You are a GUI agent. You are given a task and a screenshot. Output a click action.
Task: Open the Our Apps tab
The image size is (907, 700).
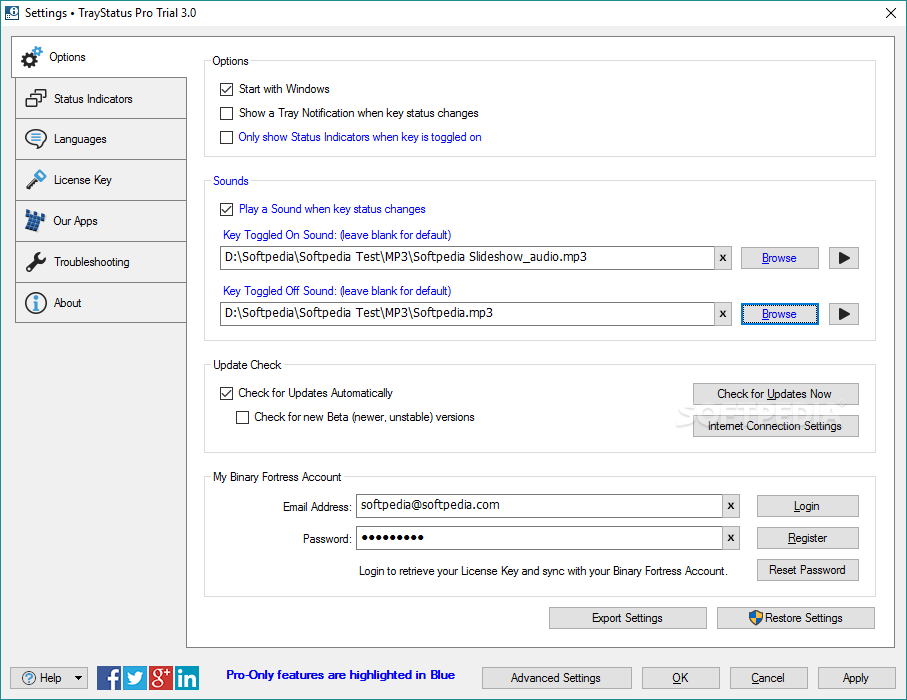(x=101, y=221)
